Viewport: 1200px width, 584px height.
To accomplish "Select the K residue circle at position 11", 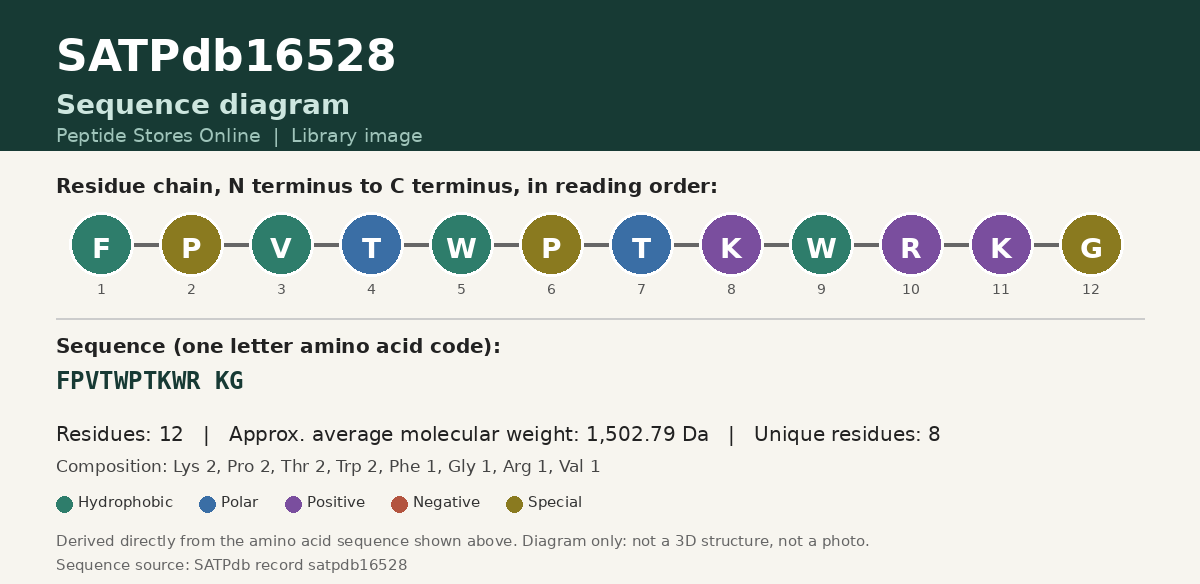I will tap(1001, 245).
